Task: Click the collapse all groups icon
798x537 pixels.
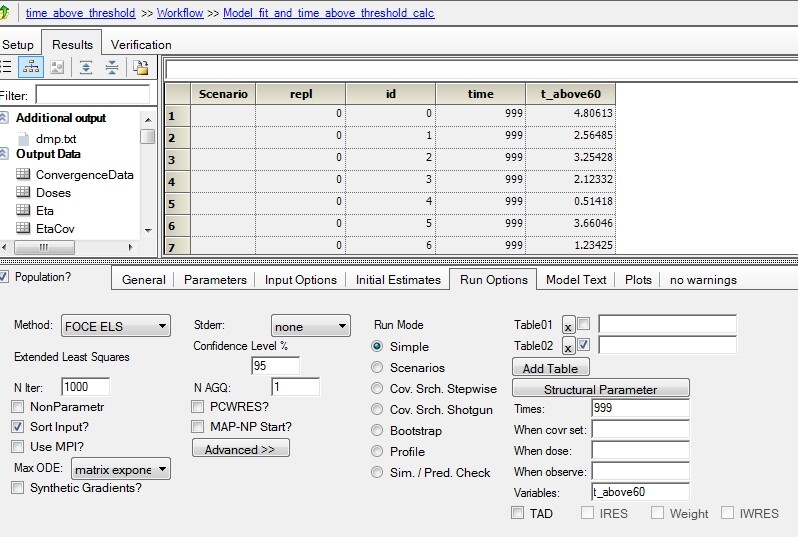Action: (x=112, y=67)
